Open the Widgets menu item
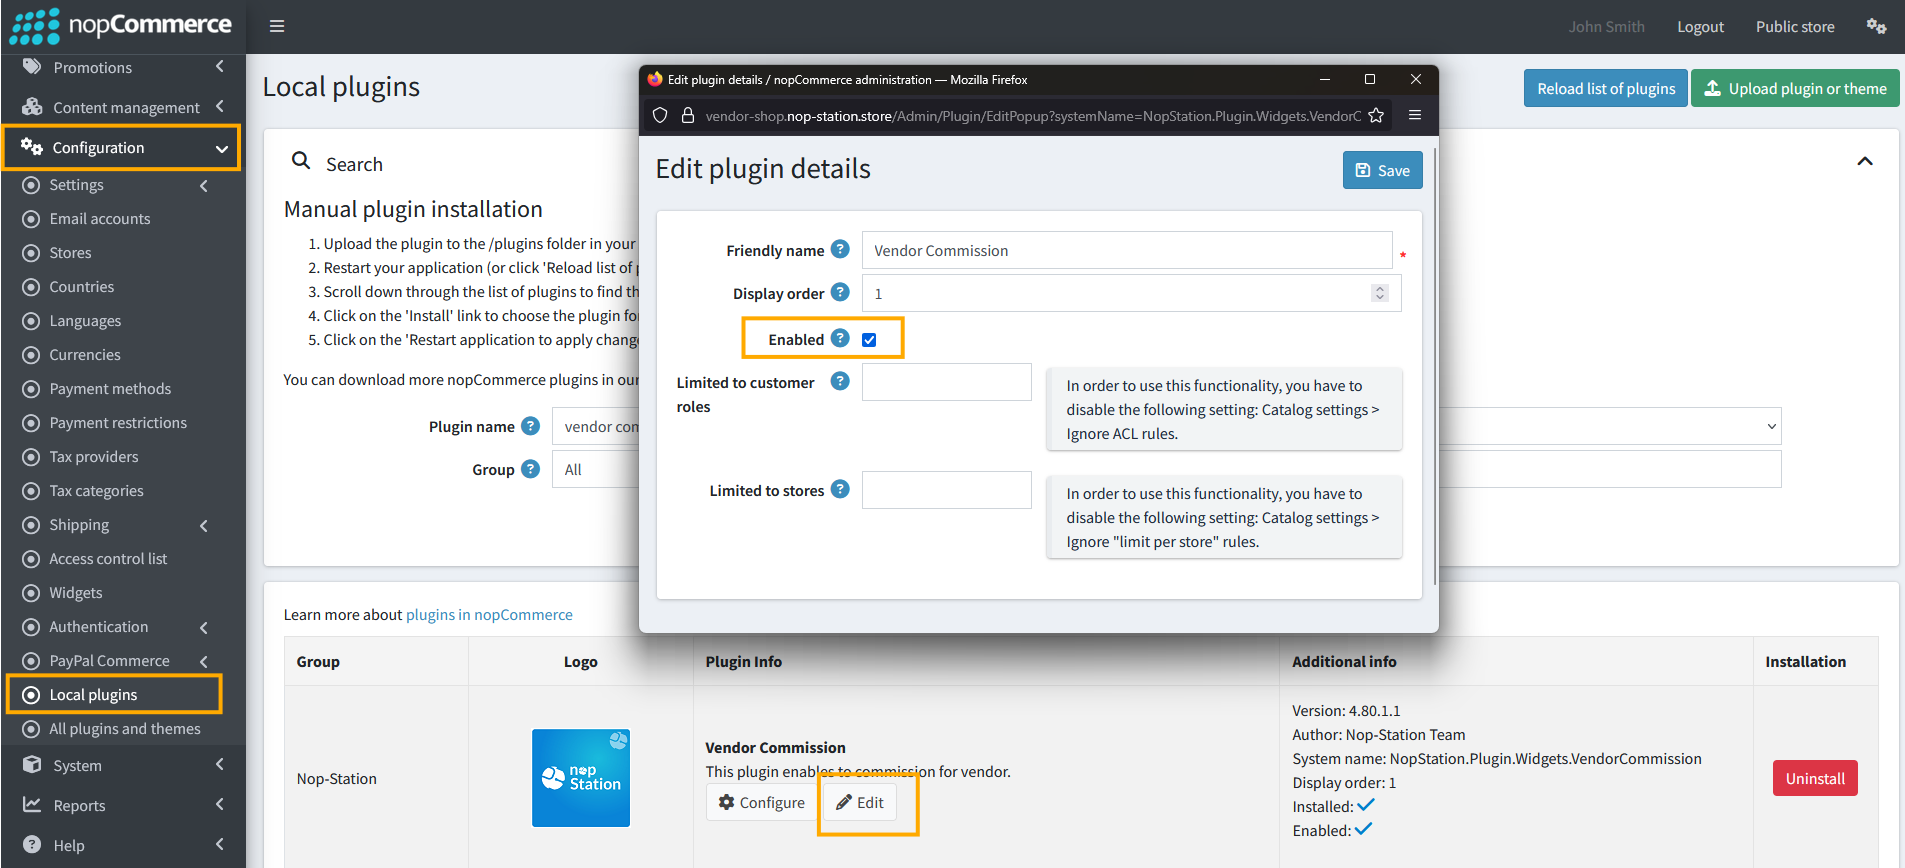This screenshot has width=1905, height=868. [76, 593]
